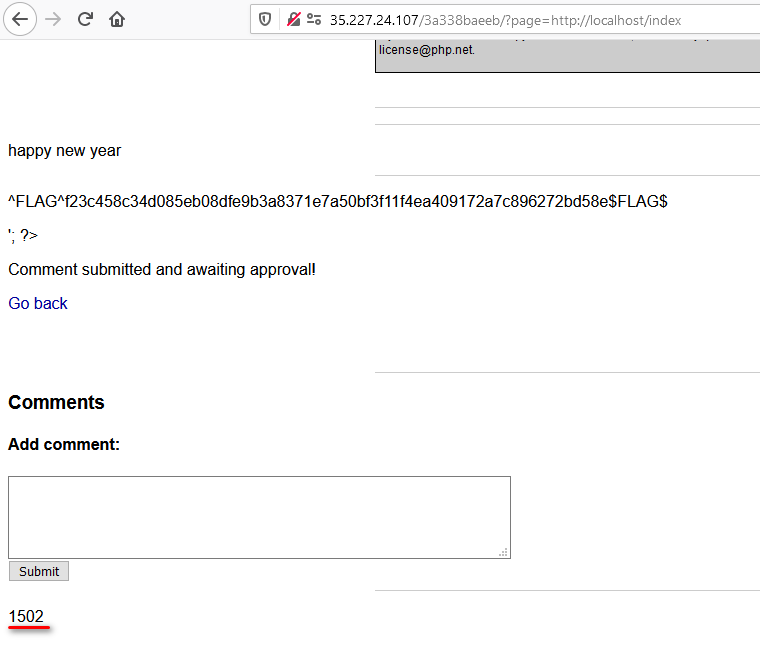Follow the "Go back" link

point(38,303)
